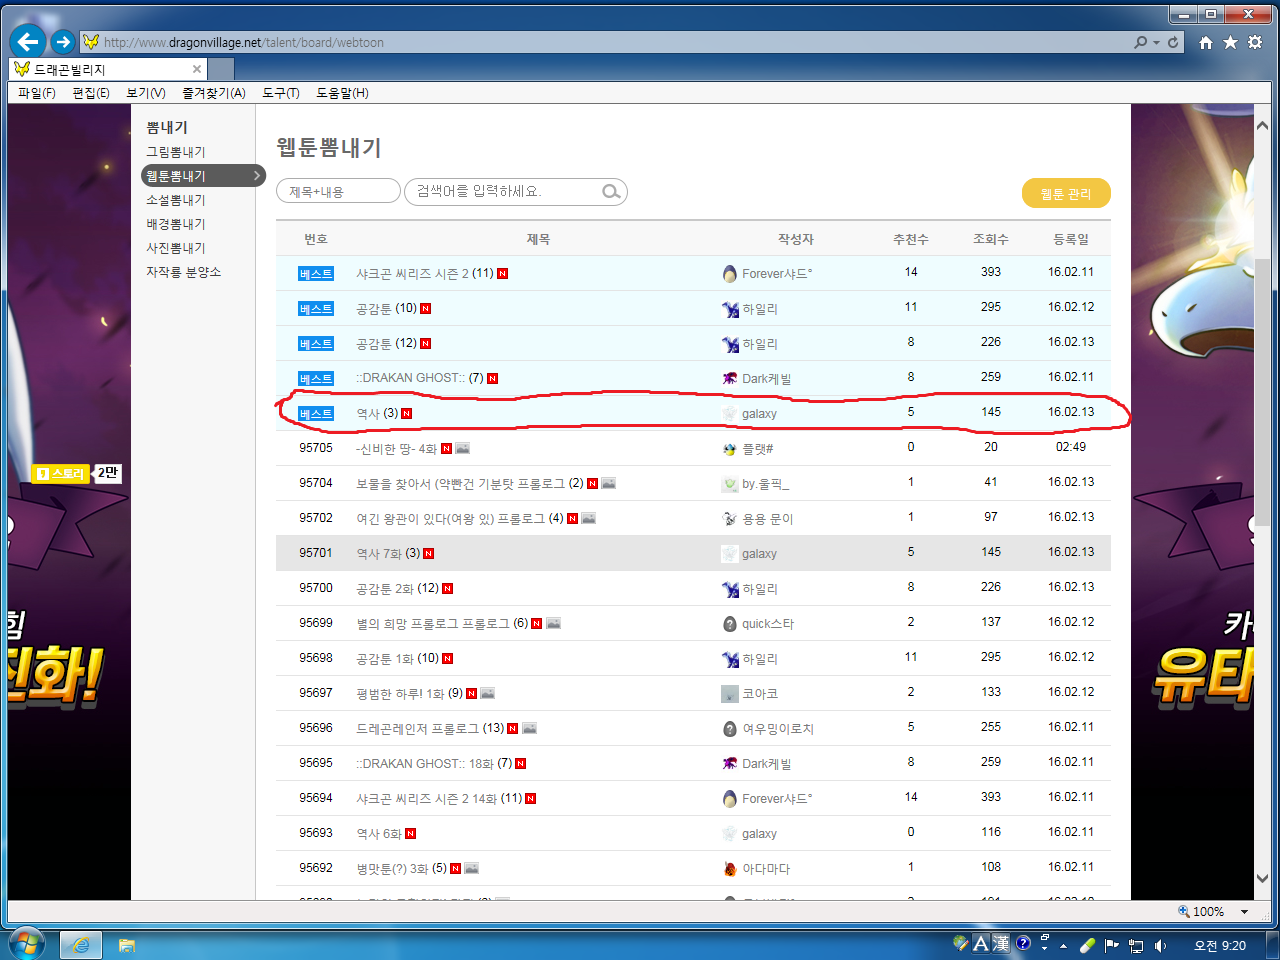
Task: Close the 드래곤빌리지 browser tab
Action: (x=197, y=69)
